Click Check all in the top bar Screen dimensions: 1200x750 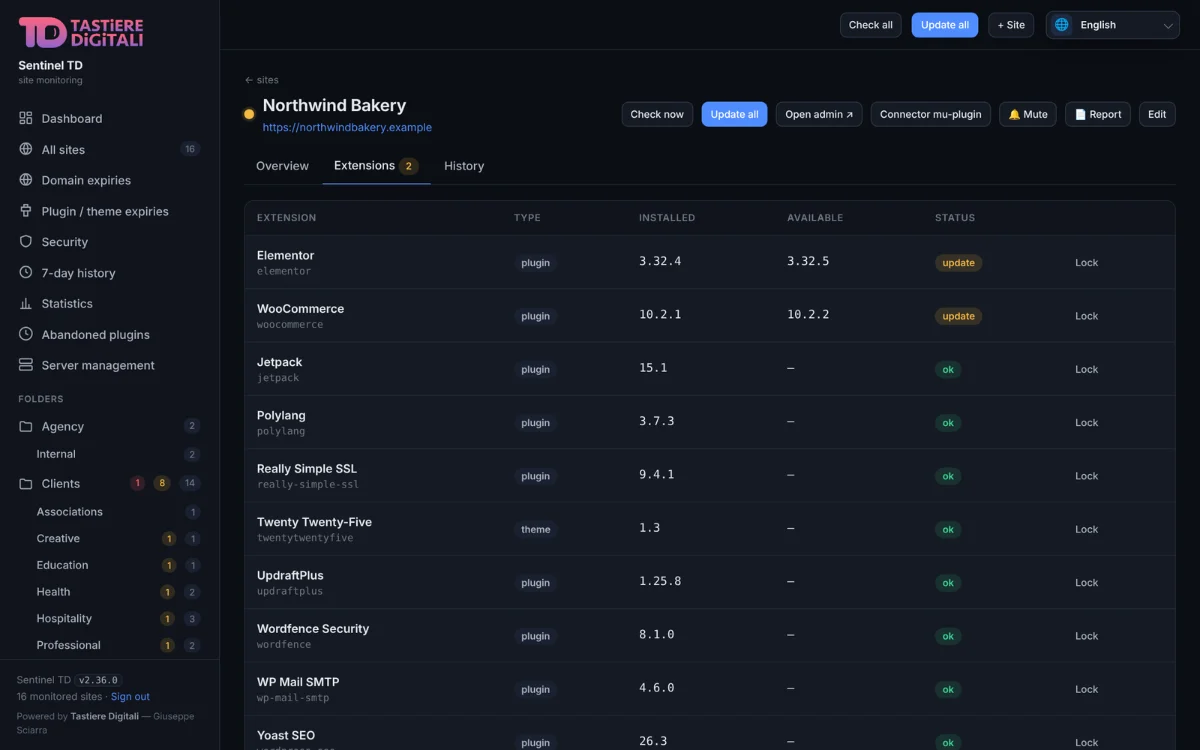click(x=871, y=25)
